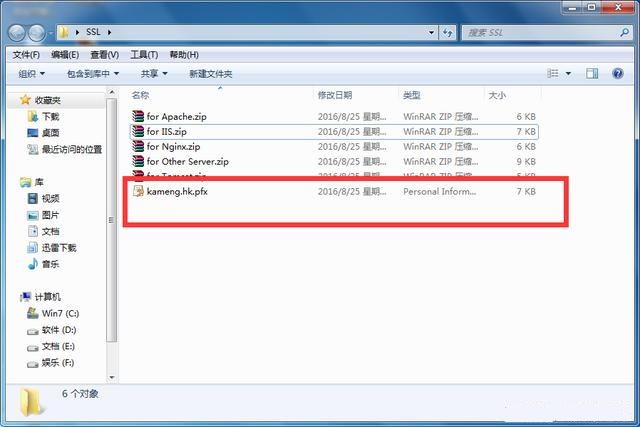Click the help question mark icon

click(618, 74)
